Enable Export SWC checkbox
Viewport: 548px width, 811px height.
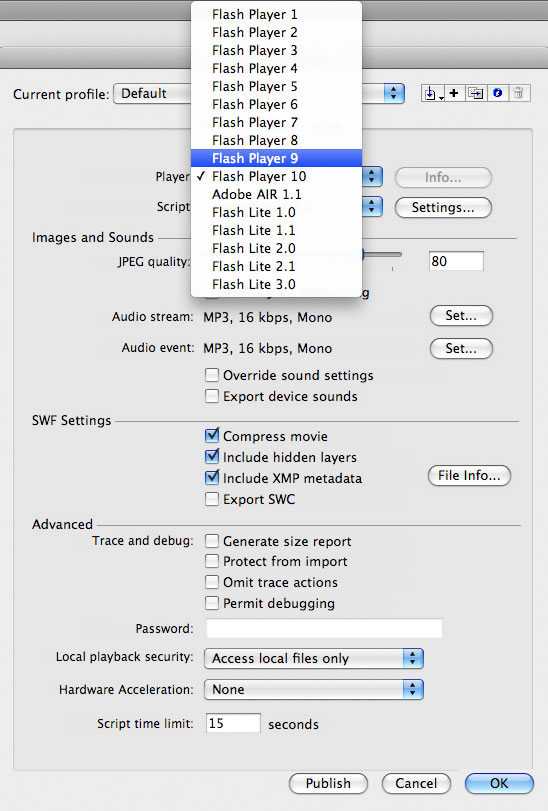[212, 499]
